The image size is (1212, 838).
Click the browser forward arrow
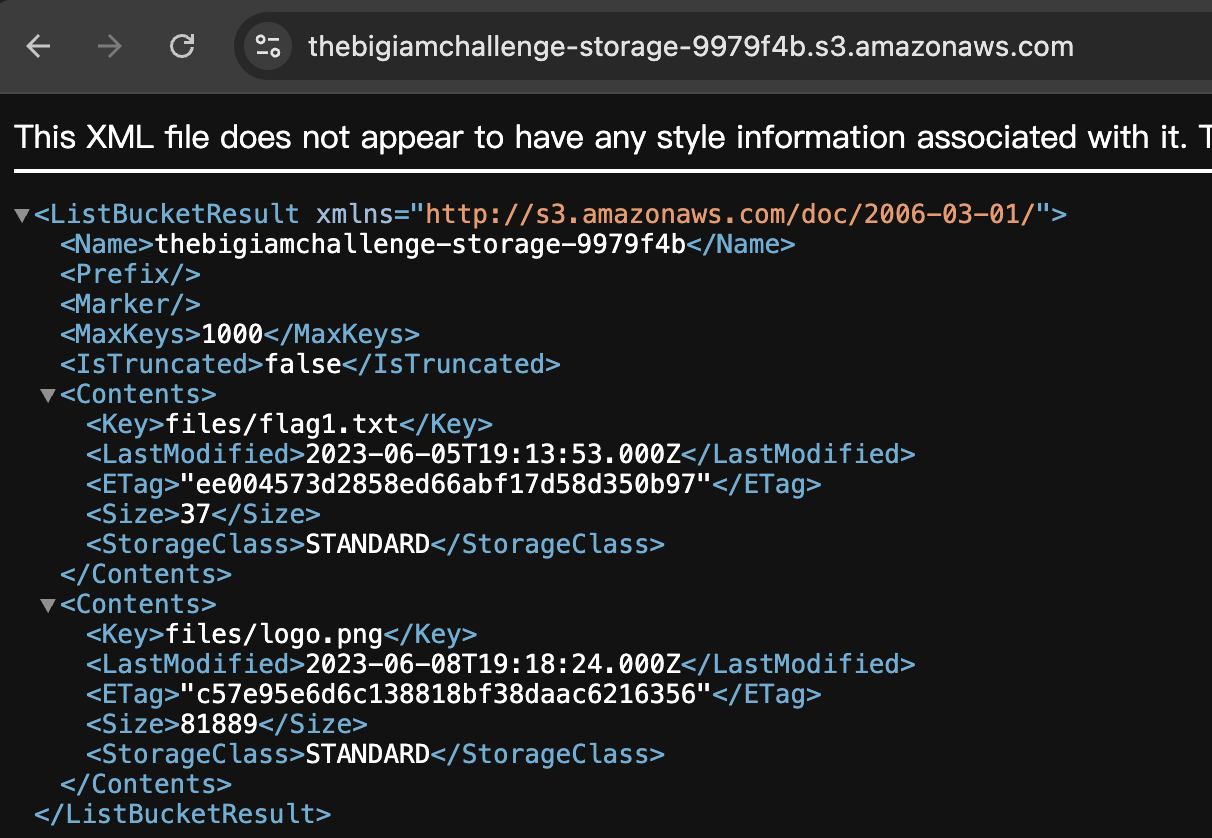point(110,46)
